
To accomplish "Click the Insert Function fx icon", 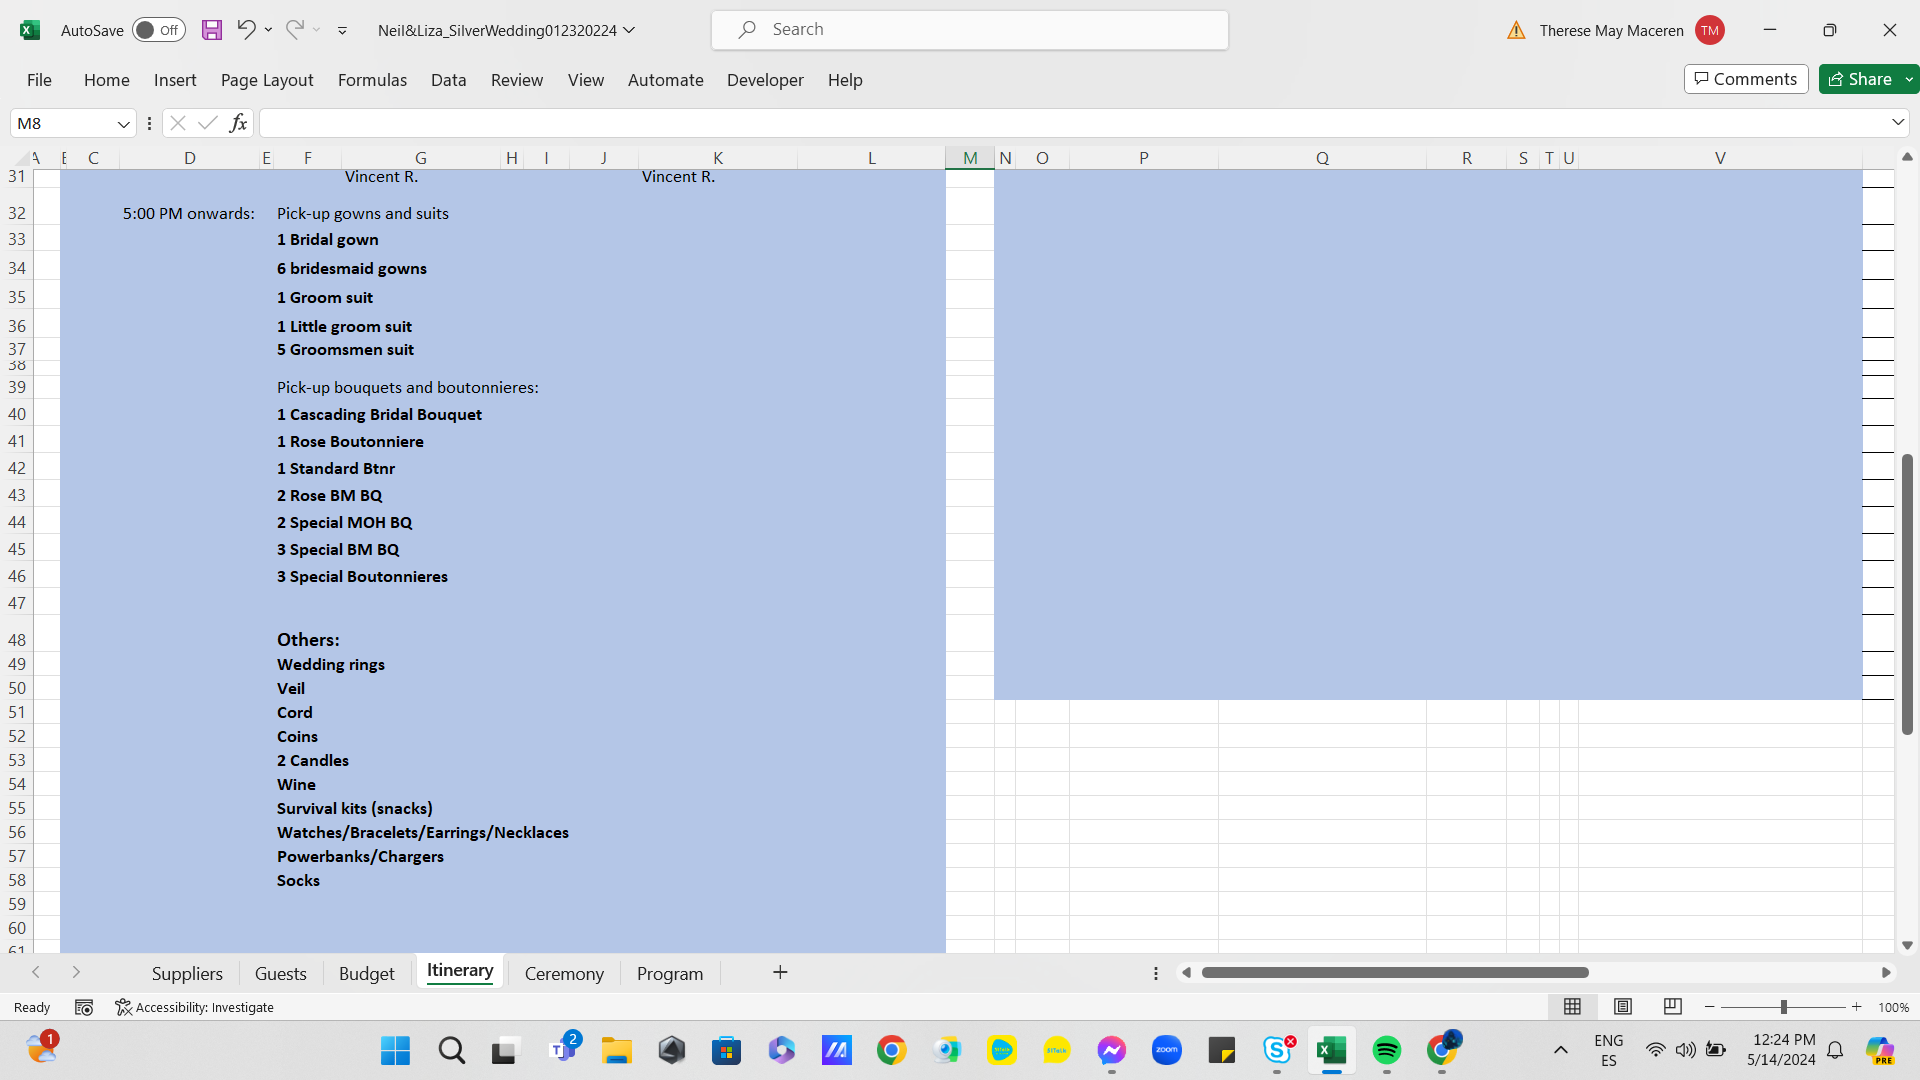I will [x=238, y=123].
